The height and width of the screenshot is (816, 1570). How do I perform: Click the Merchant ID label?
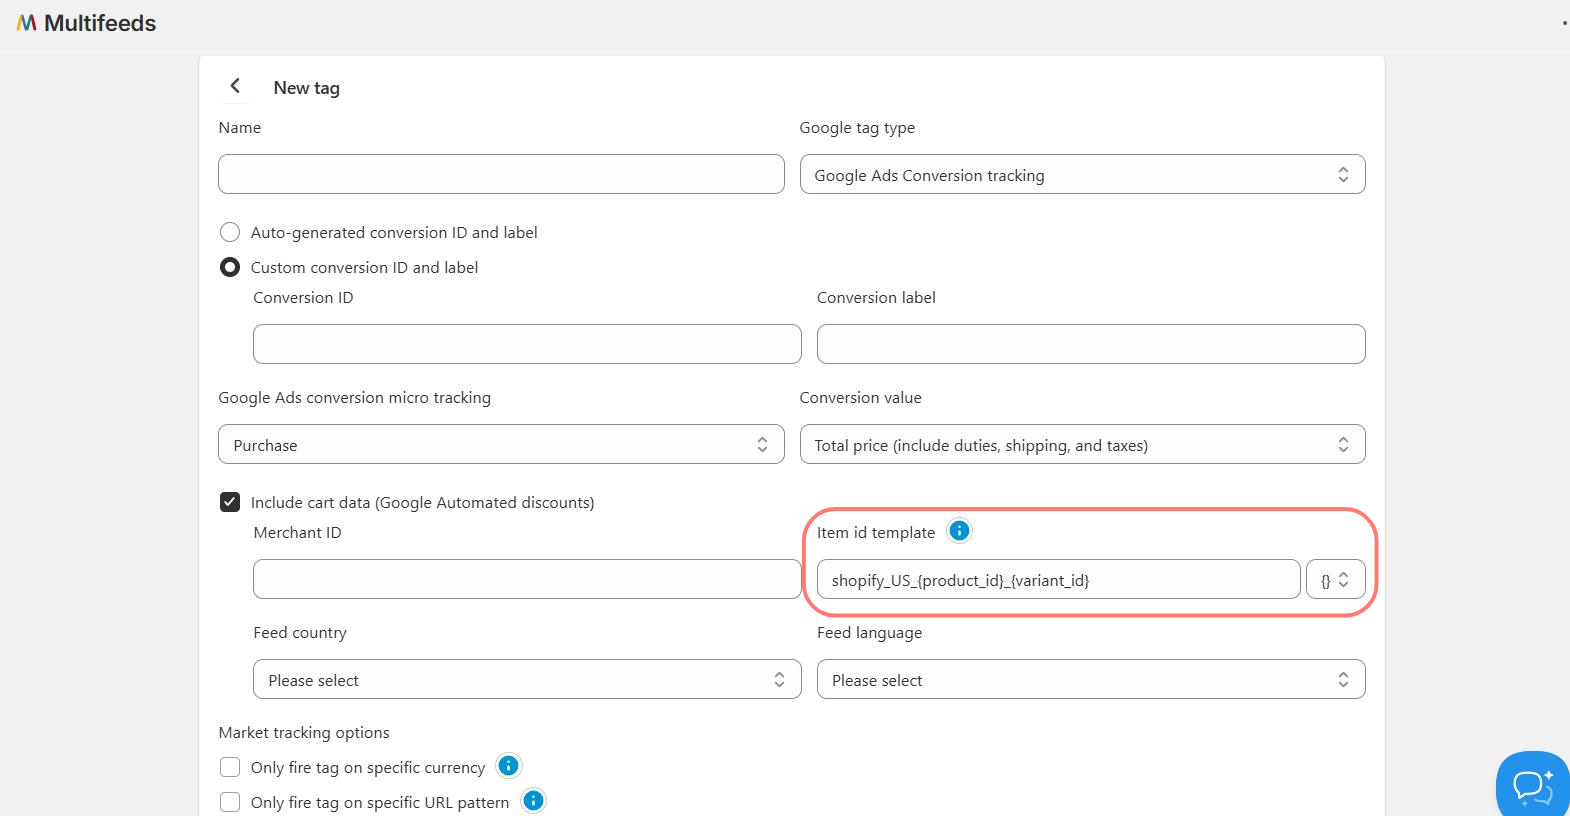point(297,533)
